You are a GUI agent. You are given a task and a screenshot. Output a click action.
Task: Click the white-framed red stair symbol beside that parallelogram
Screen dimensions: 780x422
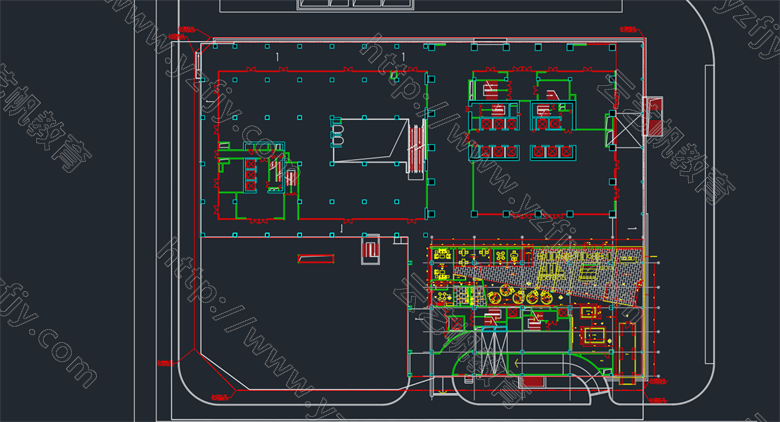370,249
